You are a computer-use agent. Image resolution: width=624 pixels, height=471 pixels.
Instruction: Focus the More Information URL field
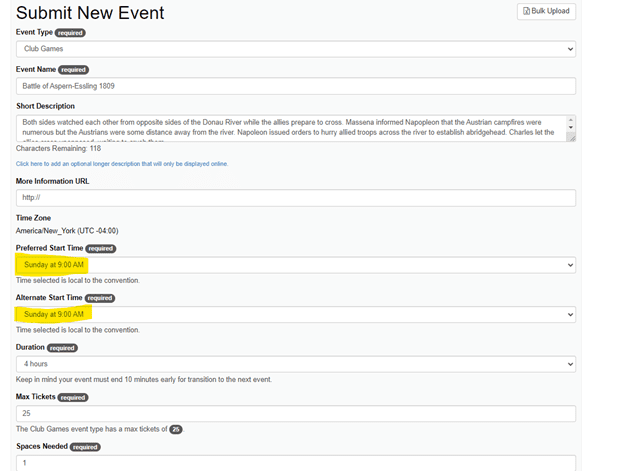pyautogui.click(x=296, y=197)
